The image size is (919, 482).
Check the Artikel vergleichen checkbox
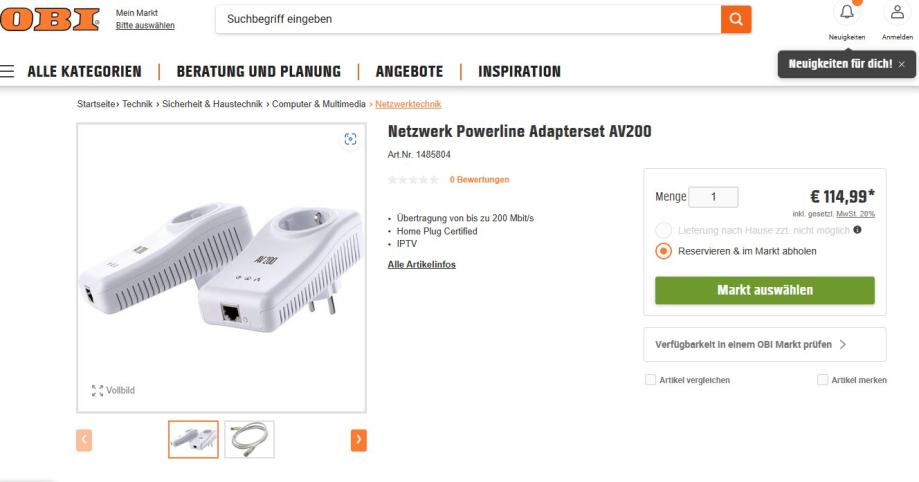[x=651, y=380]
